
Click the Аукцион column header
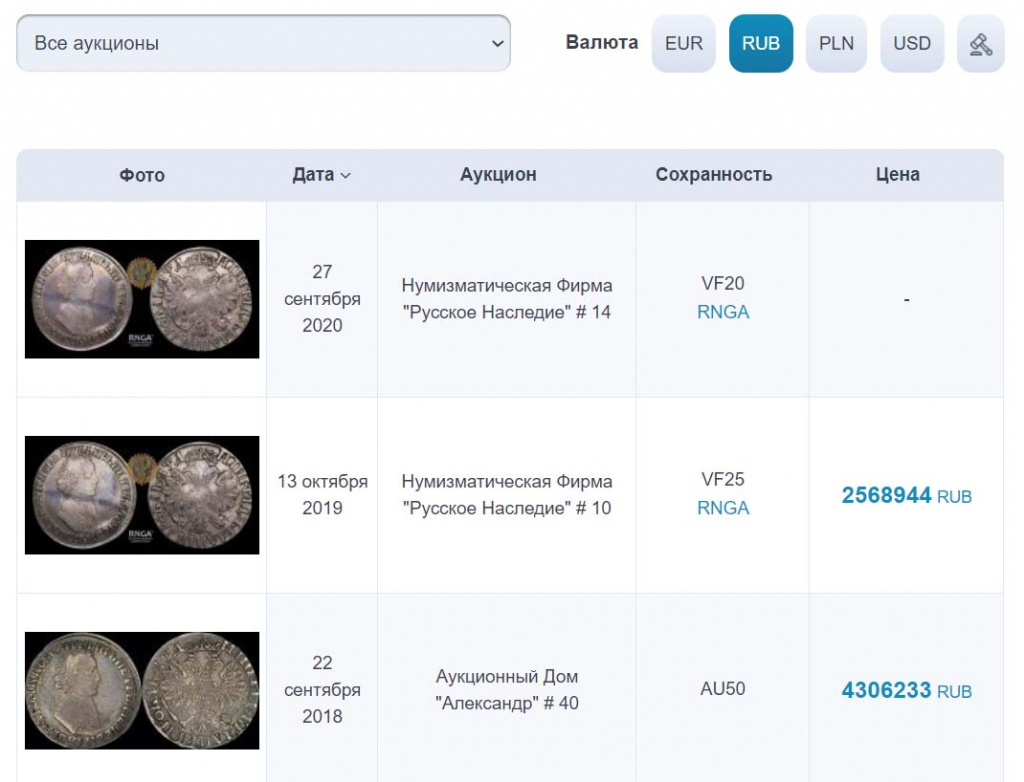(498, 175)
